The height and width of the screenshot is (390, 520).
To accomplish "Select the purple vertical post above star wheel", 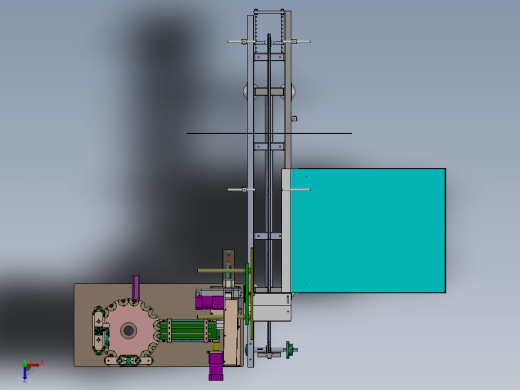I will [x=136, y=288].
